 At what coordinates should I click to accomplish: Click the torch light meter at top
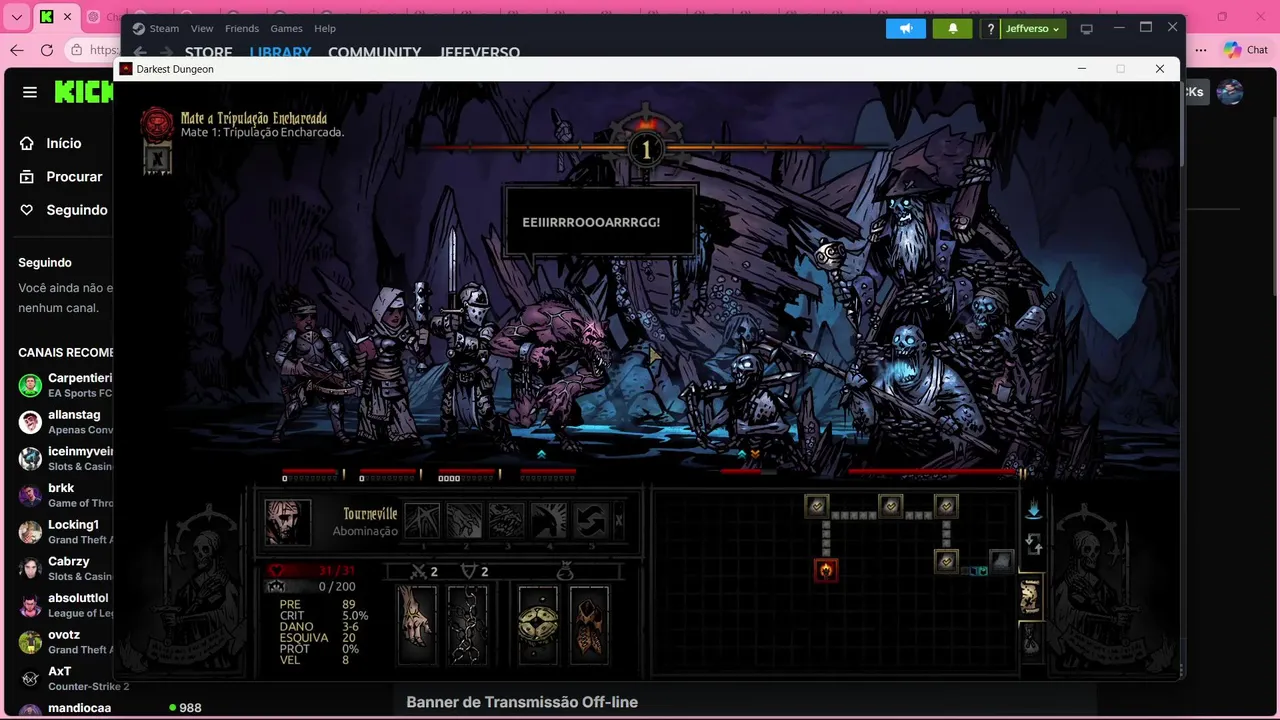point(646,147)
